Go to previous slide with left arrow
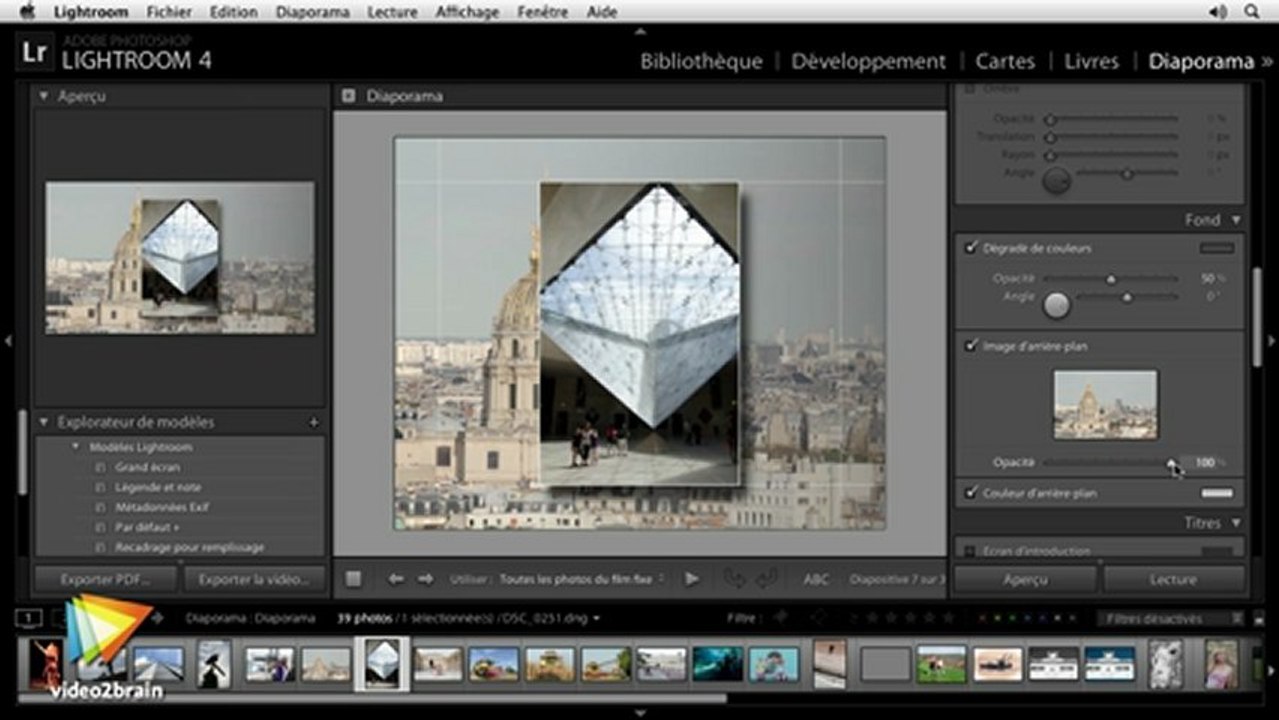The width and height of the screenshot is (1279, 720). pyautogui.click(x=396, y=578)
